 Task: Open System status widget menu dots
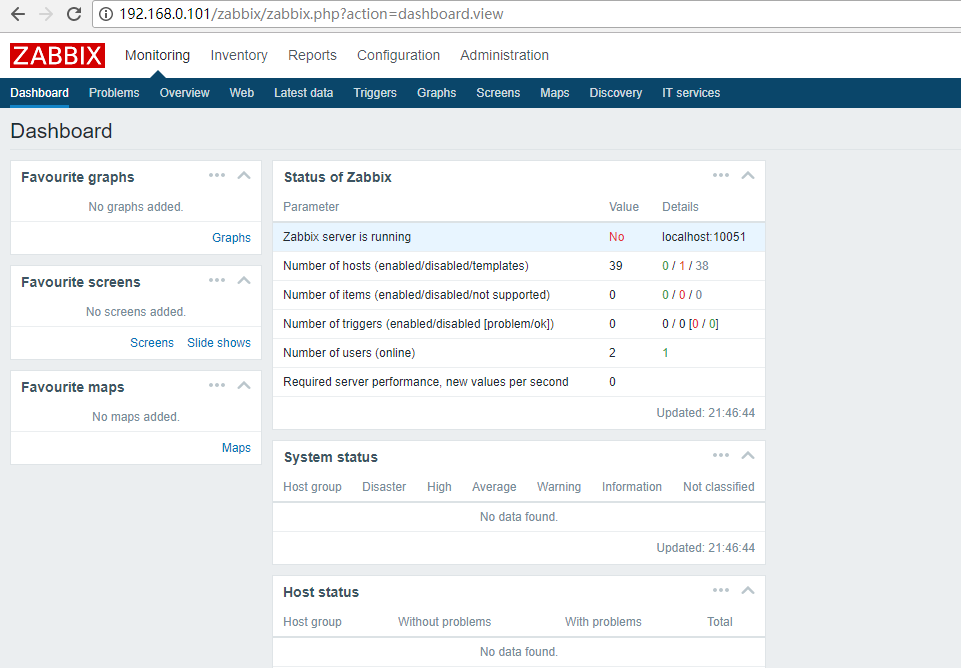click(721, 455)
